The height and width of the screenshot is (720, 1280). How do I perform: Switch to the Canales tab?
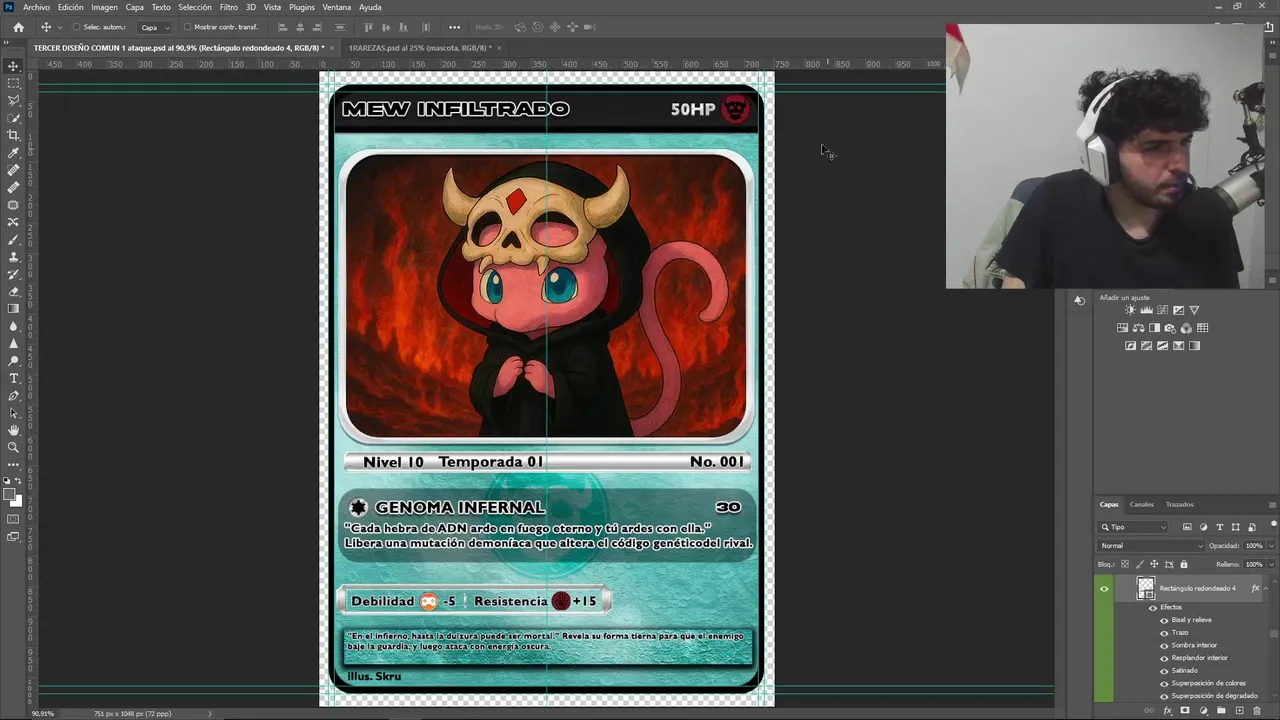pos(1142,505)
